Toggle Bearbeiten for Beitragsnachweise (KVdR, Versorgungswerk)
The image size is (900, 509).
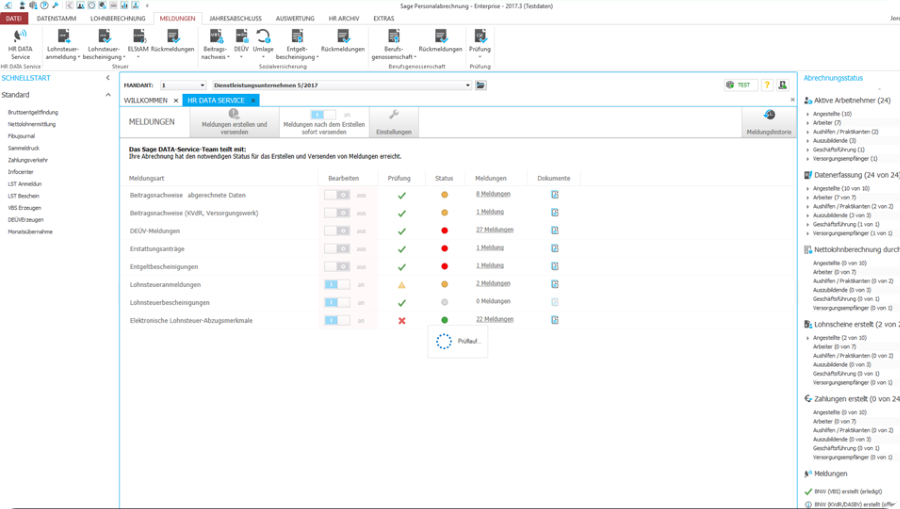coord(337,213)
